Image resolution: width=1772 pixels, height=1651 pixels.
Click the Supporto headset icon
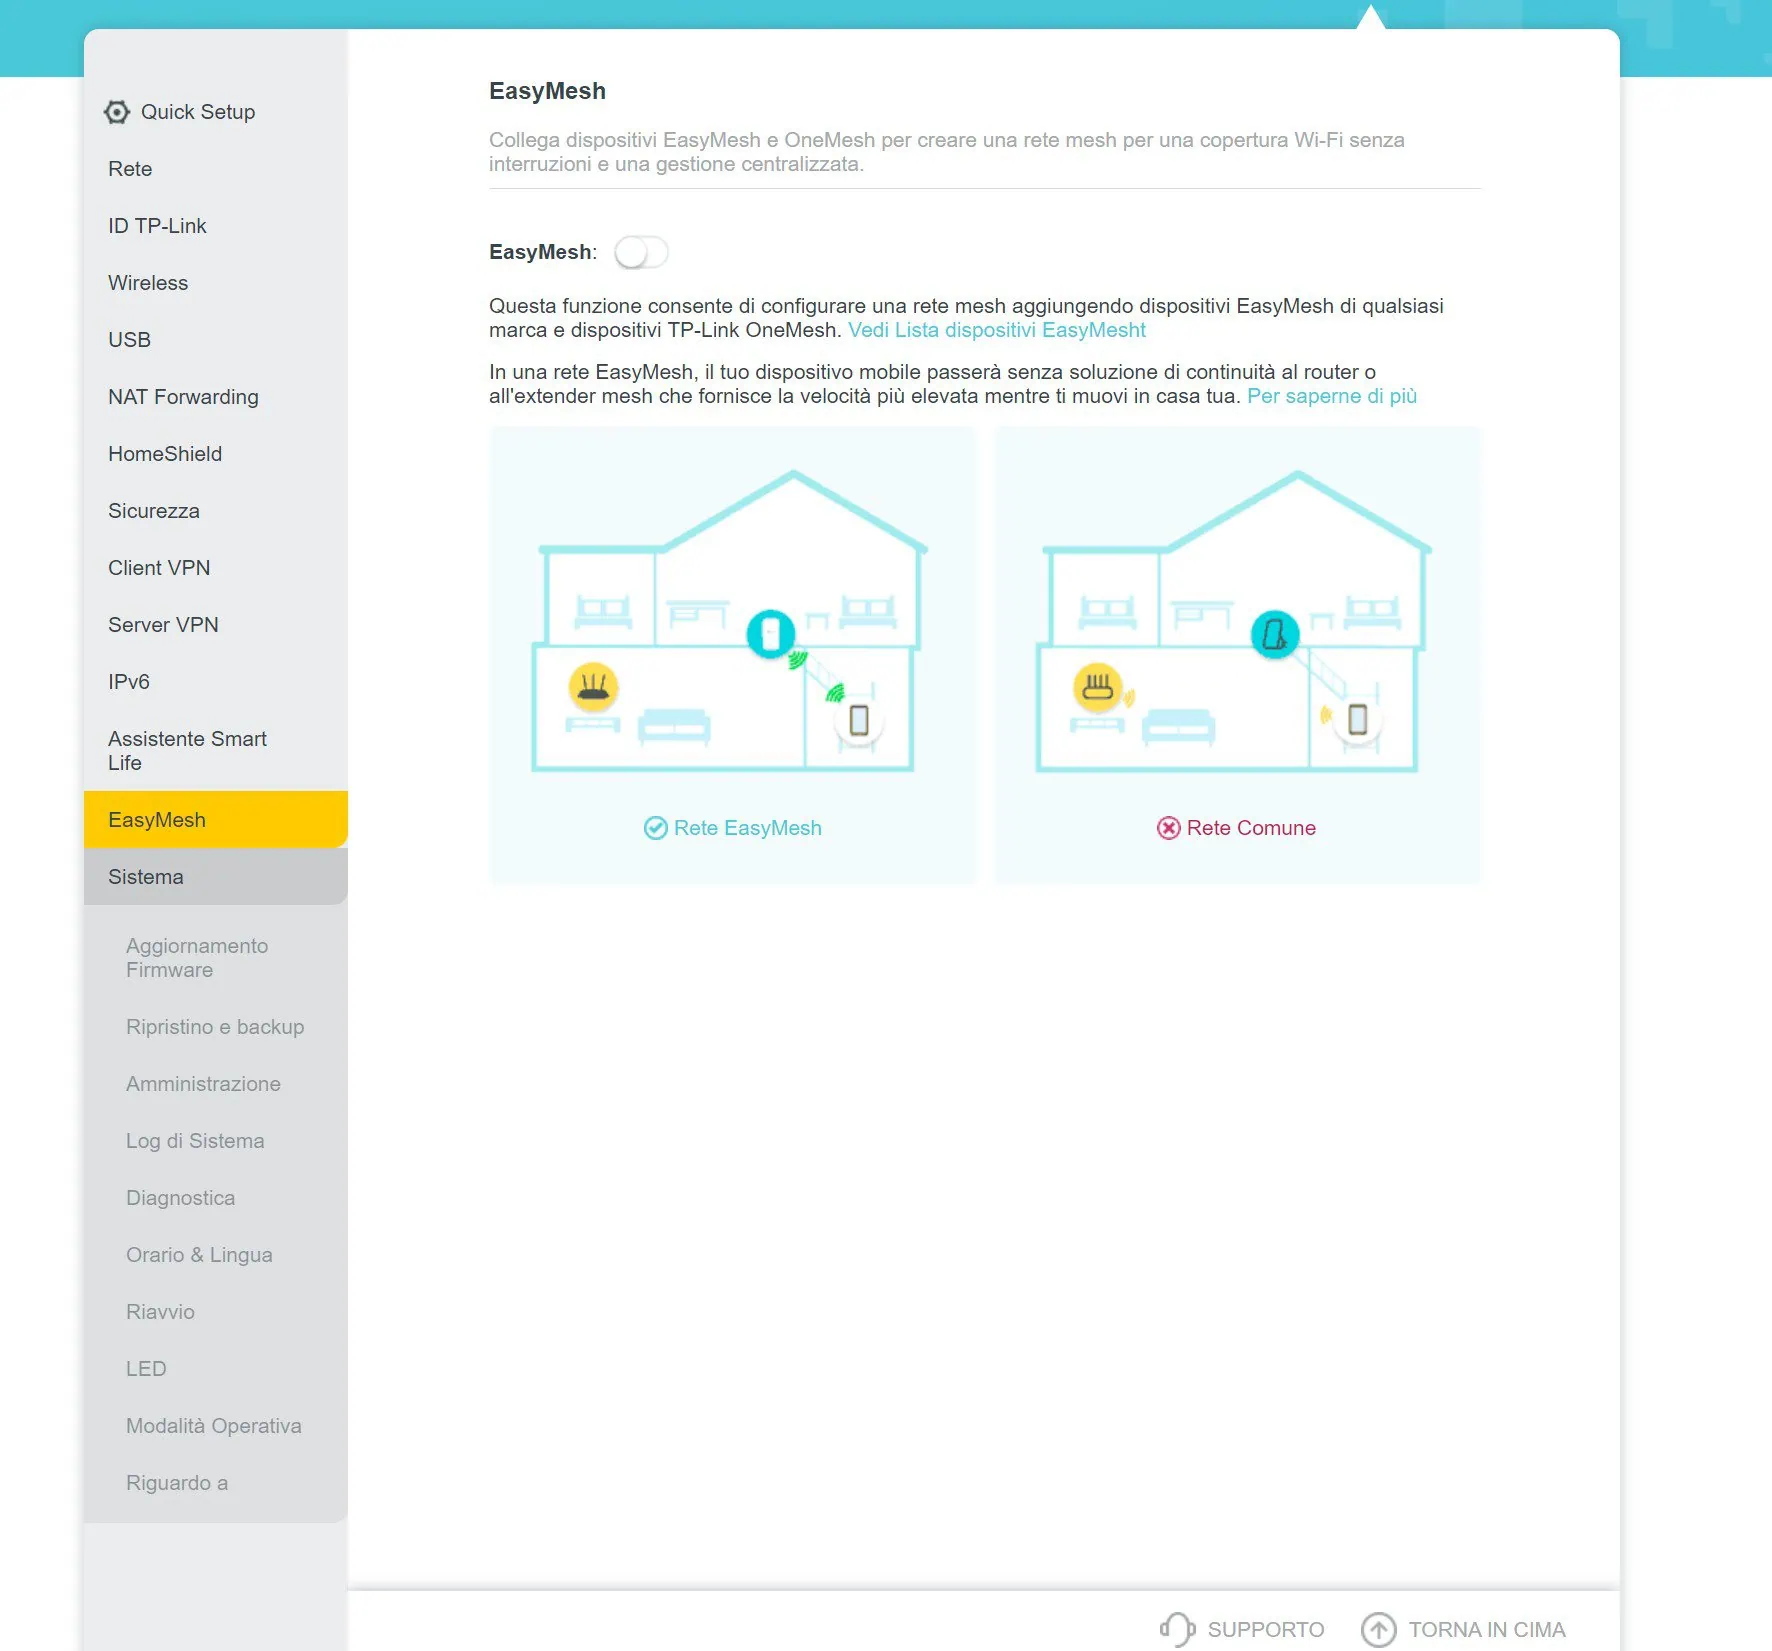(1178, 1630)
